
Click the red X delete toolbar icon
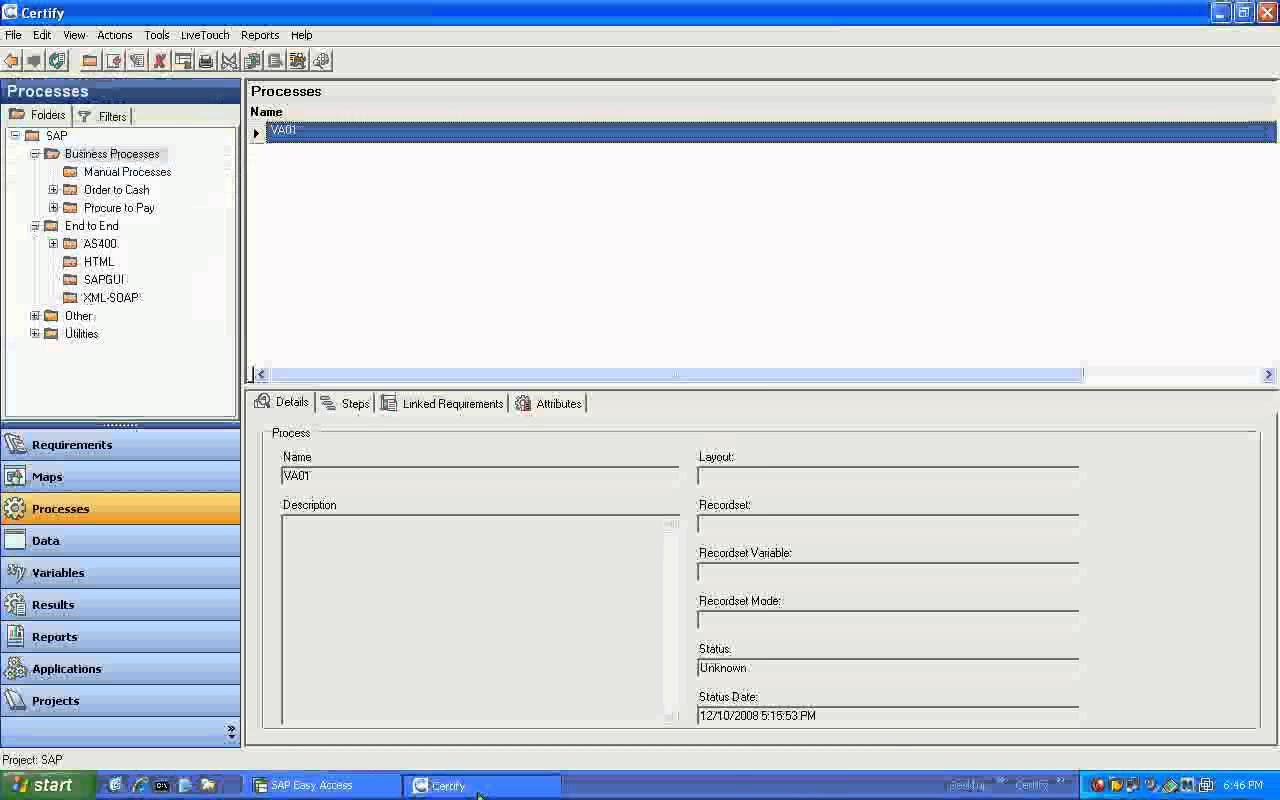[x=159, y=61]
